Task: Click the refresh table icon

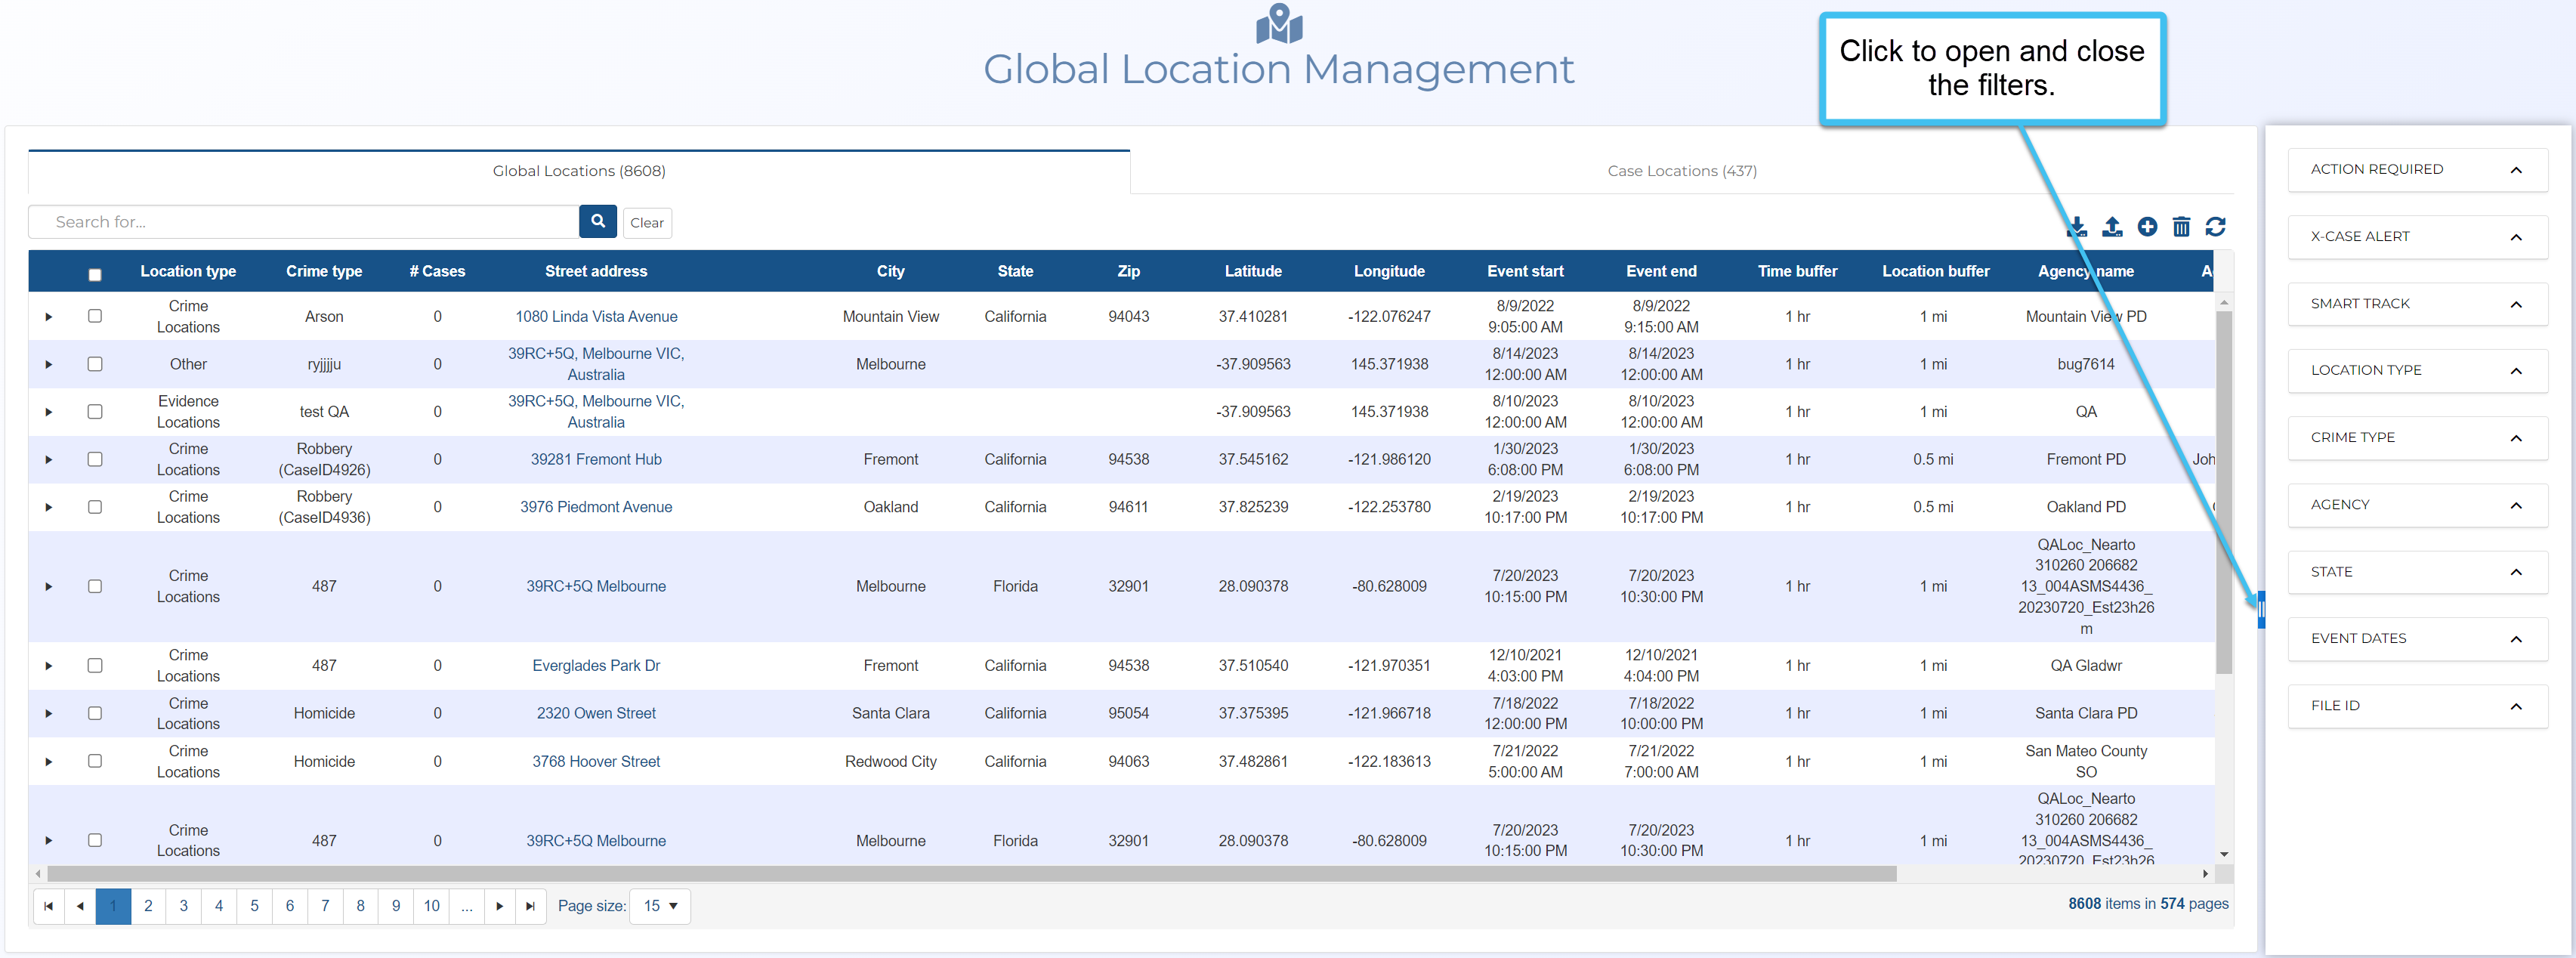Action: pyautogui.click(x=2215, y=227)
